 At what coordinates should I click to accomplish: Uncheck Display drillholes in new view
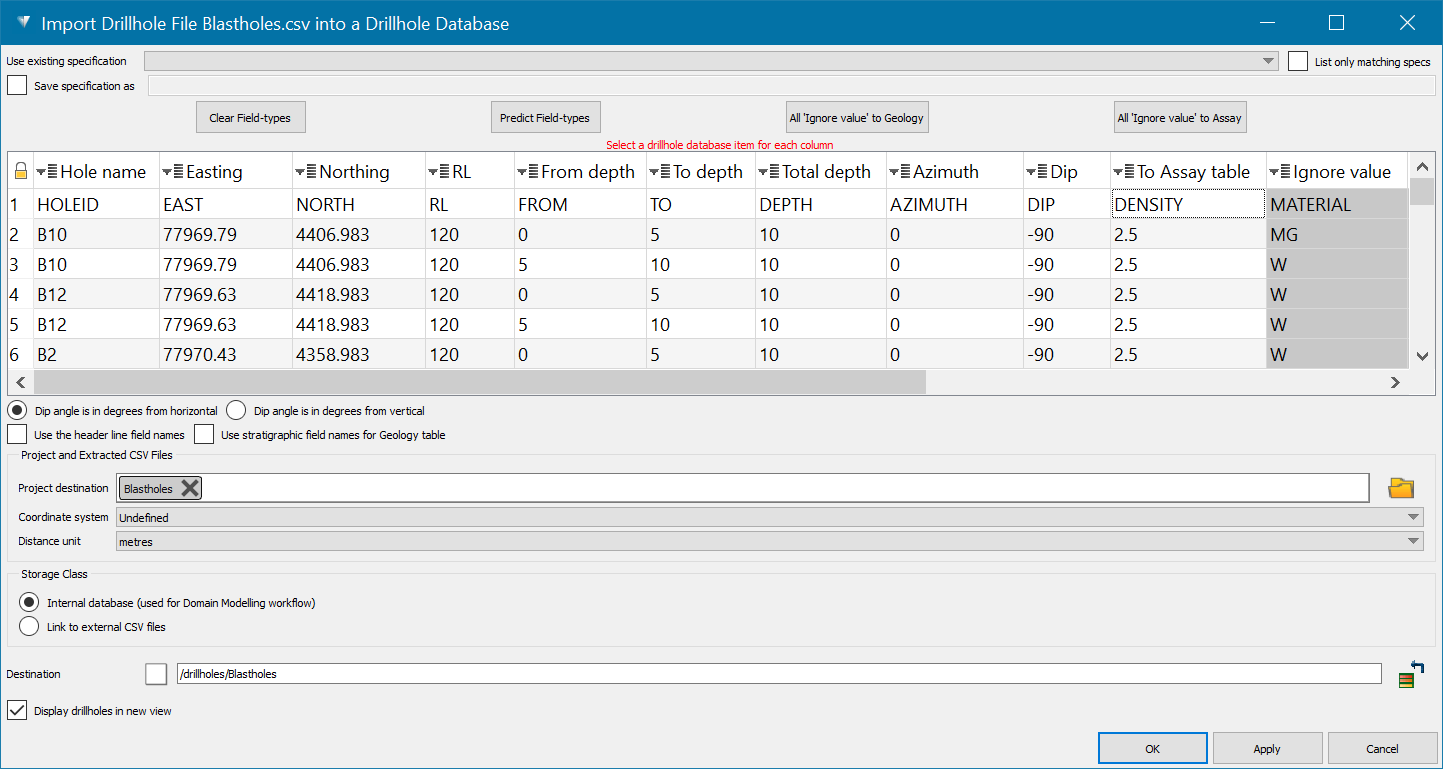pyautogui.click(x=17, y=711)
